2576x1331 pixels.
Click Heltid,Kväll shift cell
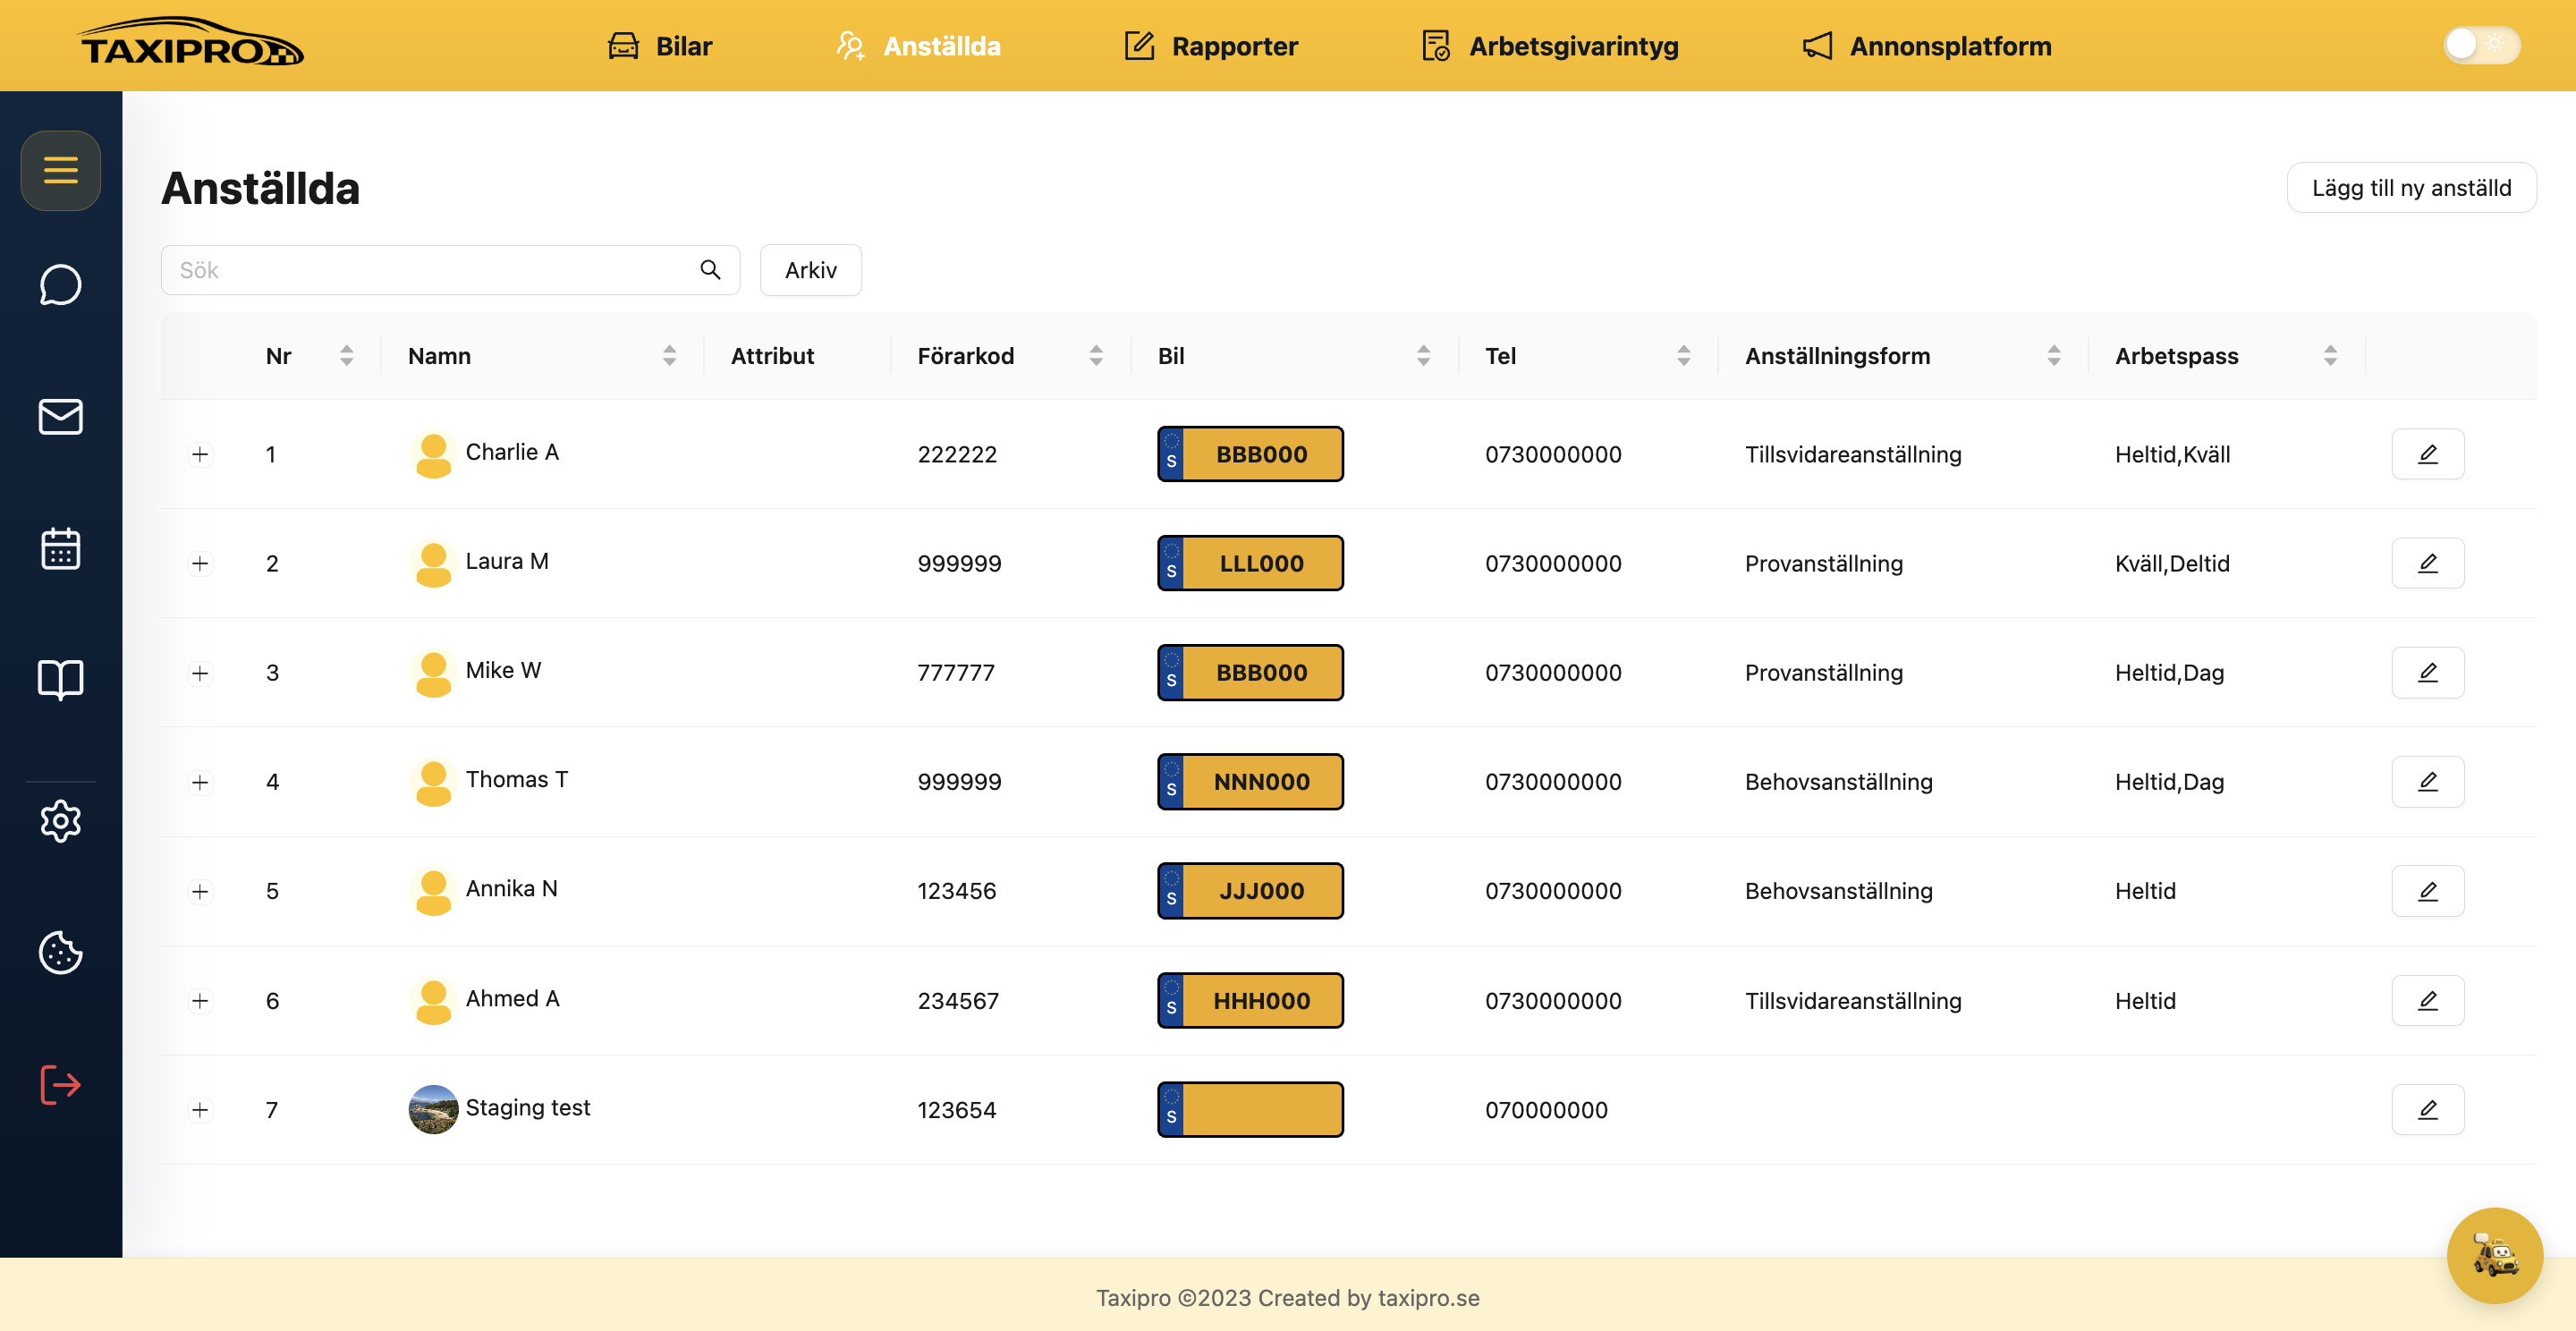pyautogui.click(x=2172, y=455)
